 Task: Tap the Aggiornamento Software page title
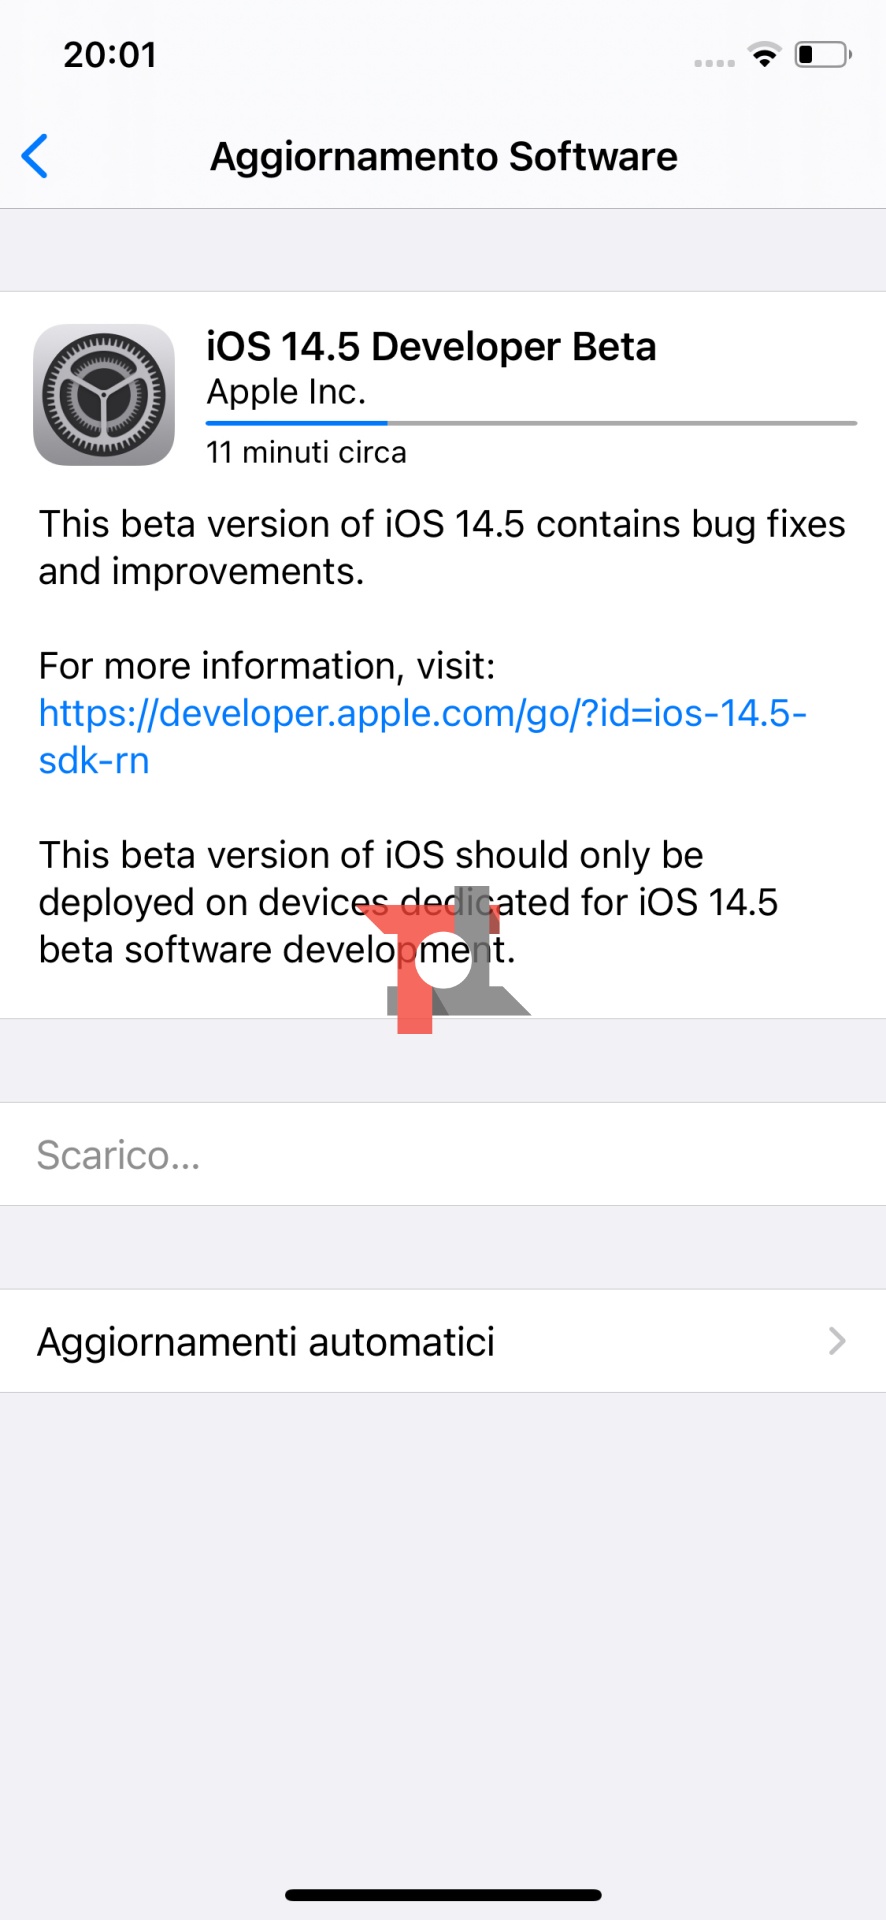tap(444, 157)
